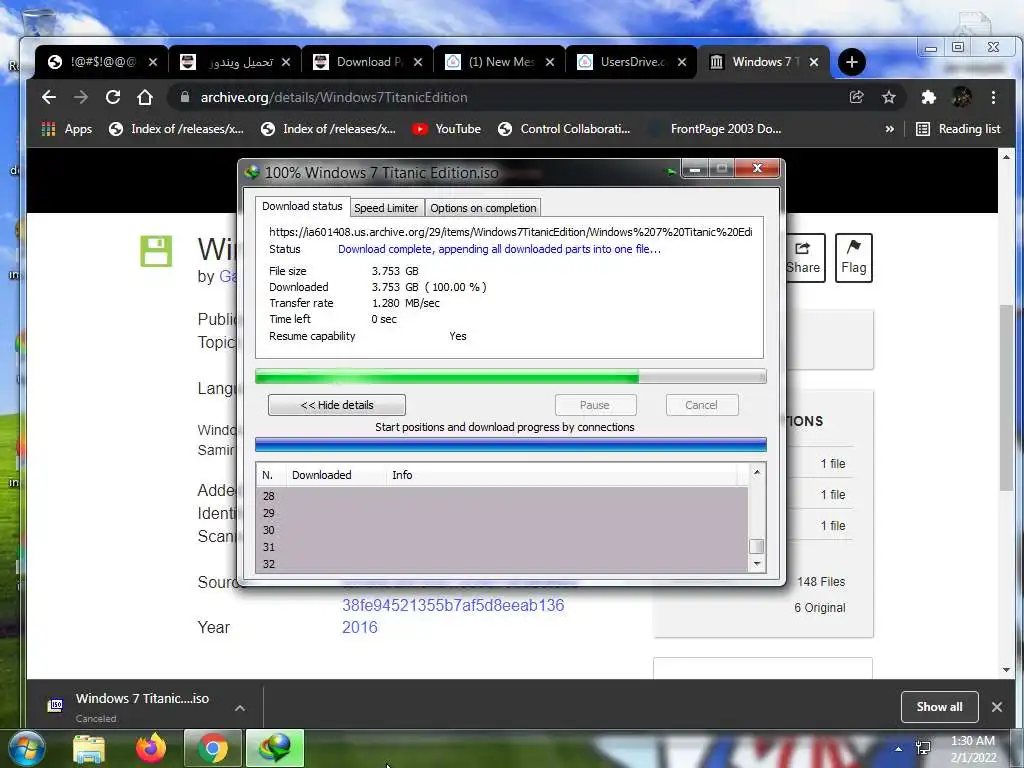
Task: Open the Control Collaborati... bookmark
Action: [564, 129]
